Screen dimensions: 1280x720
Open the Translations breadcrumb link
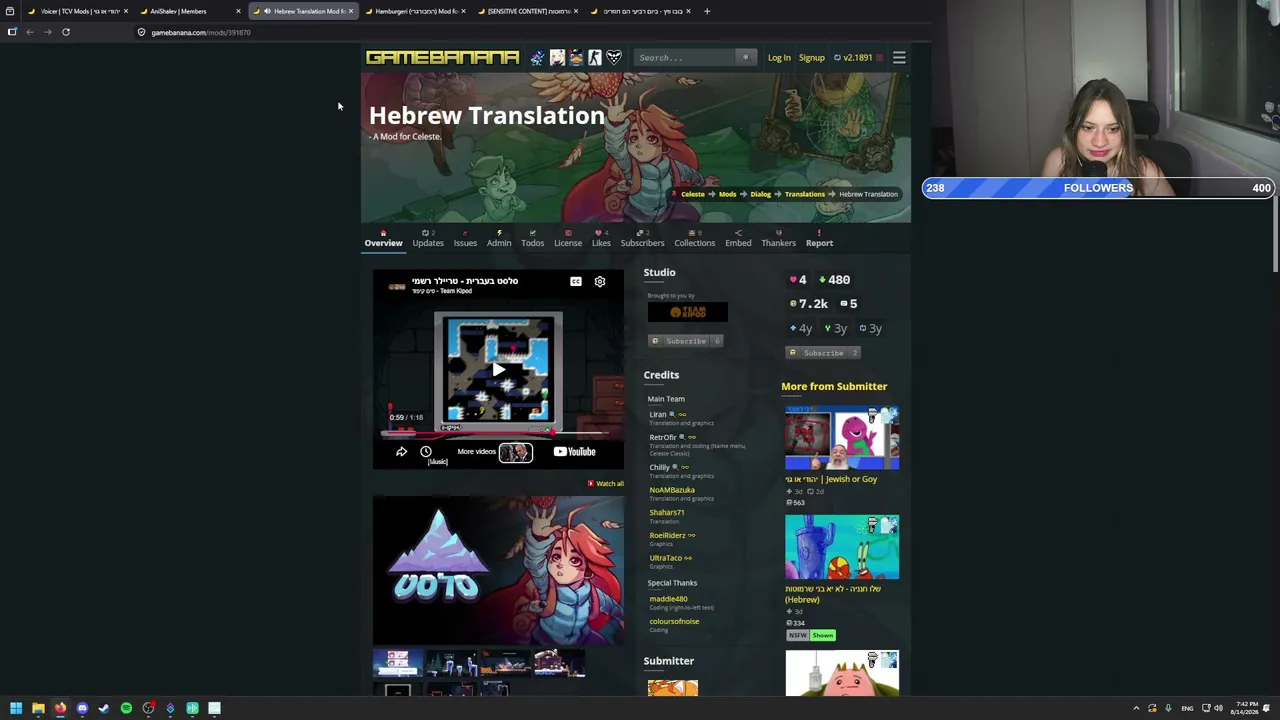pyautogui.click(x=804, y=194)
